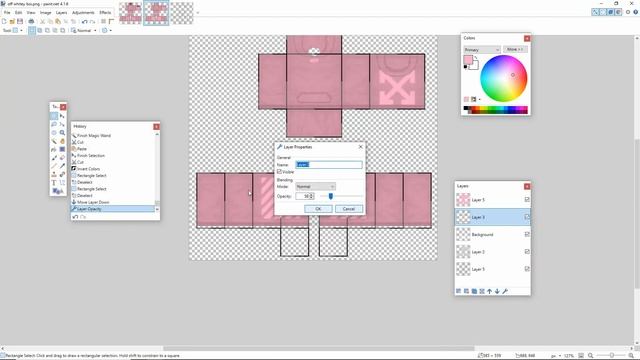Click the opacity slider handle in Layer Properties
The image size is (640, 360).
(331, 196)
